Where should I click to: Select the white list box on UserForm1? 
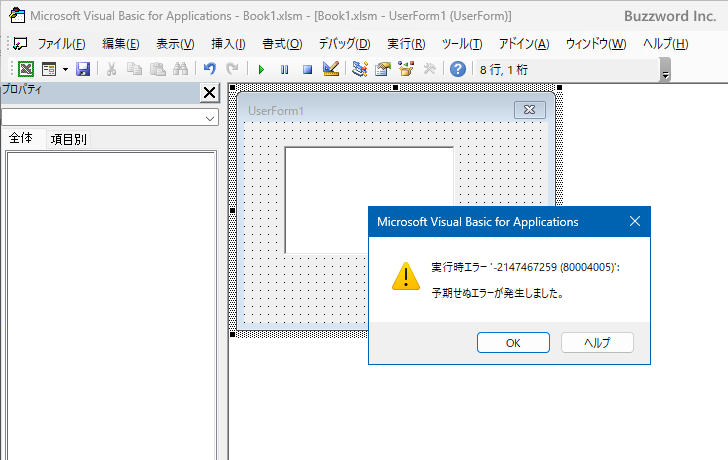[369, 200]
